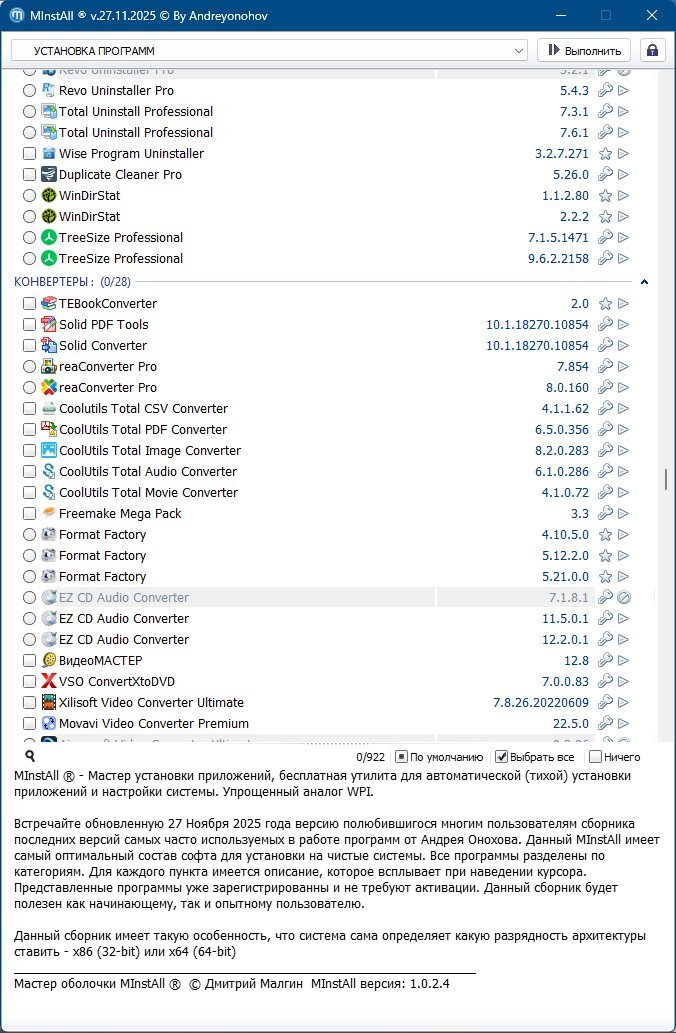Collapse the КОНВЕРТЕРЫ section with the arrow
Screen dimensions: 676x1033
click(644, 282)
